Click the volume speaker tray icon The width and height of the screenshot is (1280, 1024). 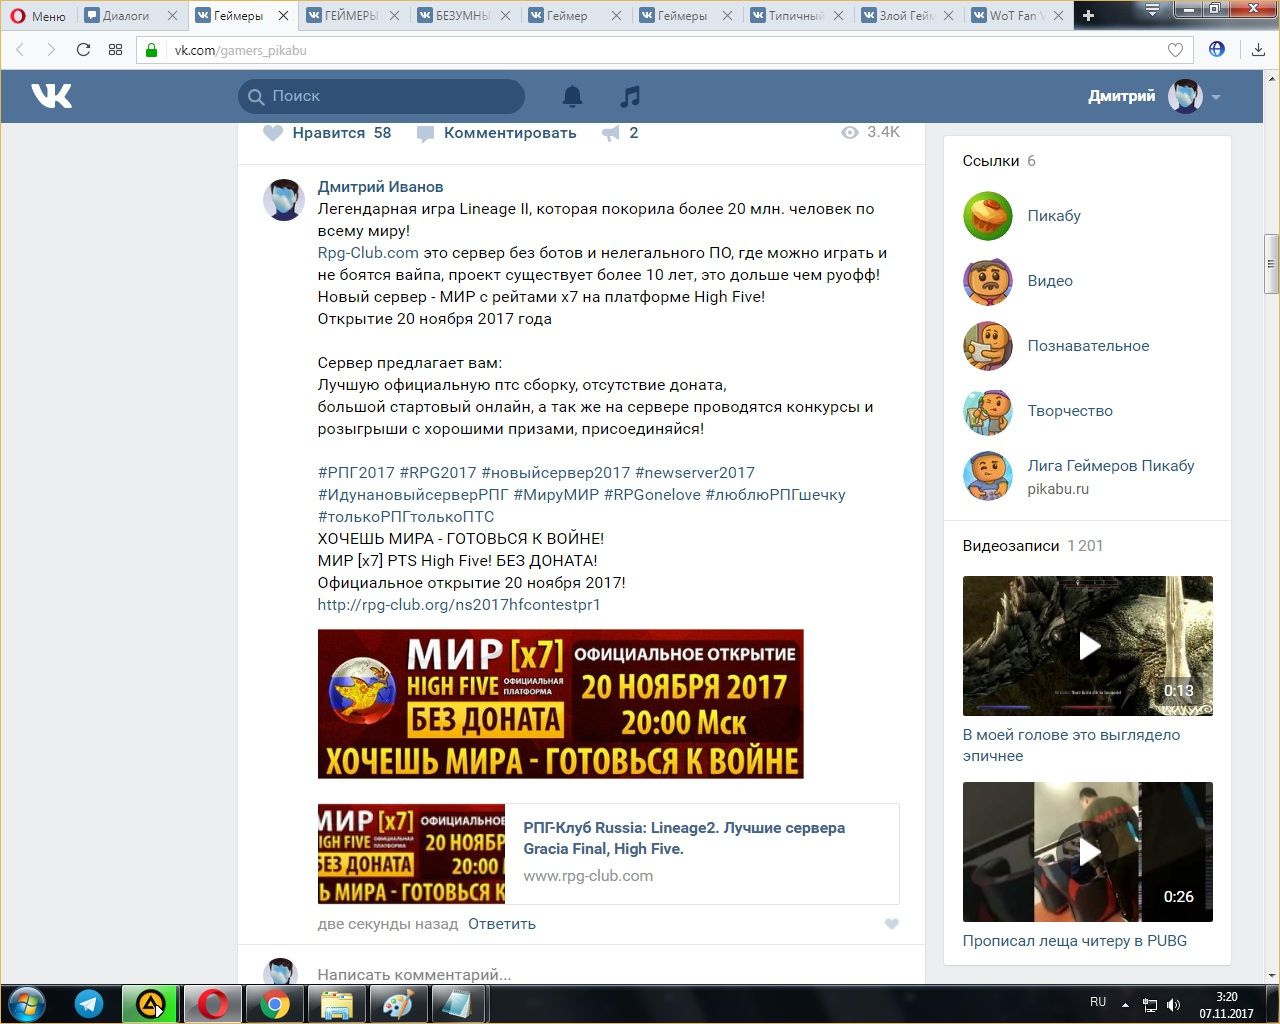[x=1173, y=1005]
